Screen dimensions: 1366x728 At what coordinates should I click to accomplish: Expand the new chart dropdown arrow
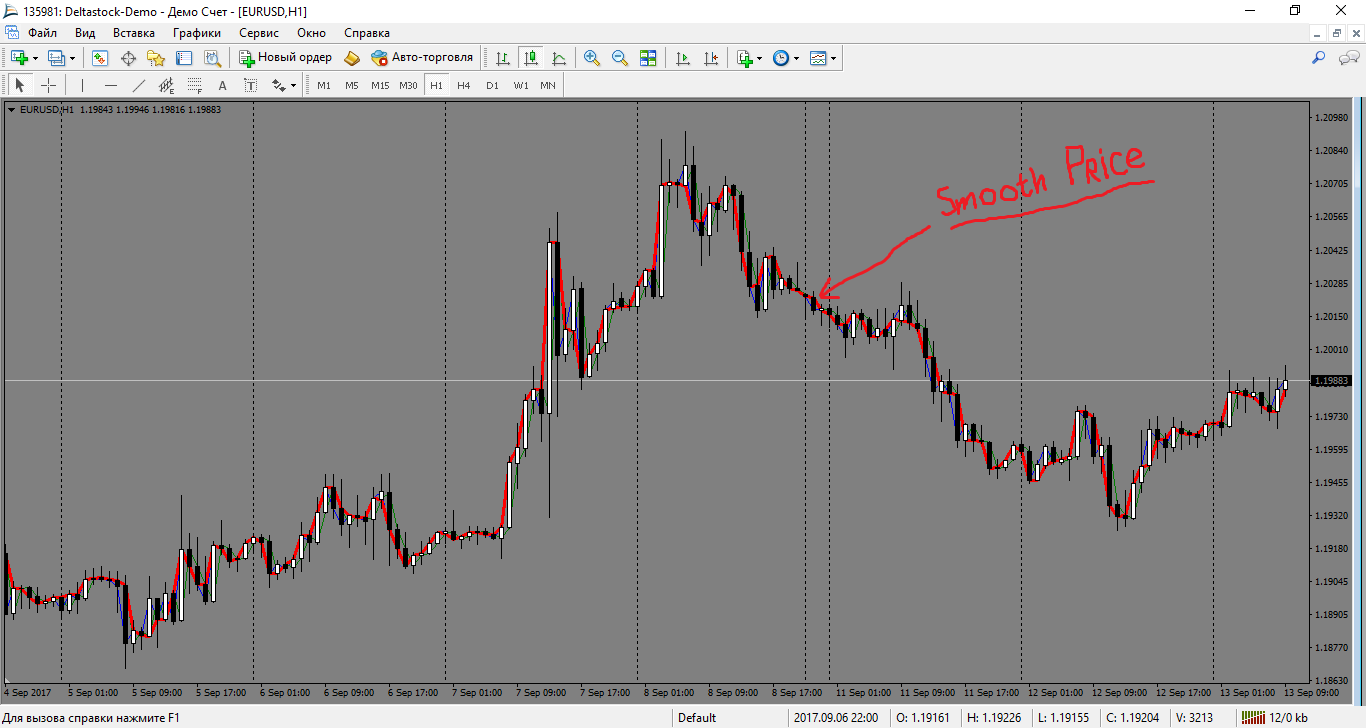(35, 58)
